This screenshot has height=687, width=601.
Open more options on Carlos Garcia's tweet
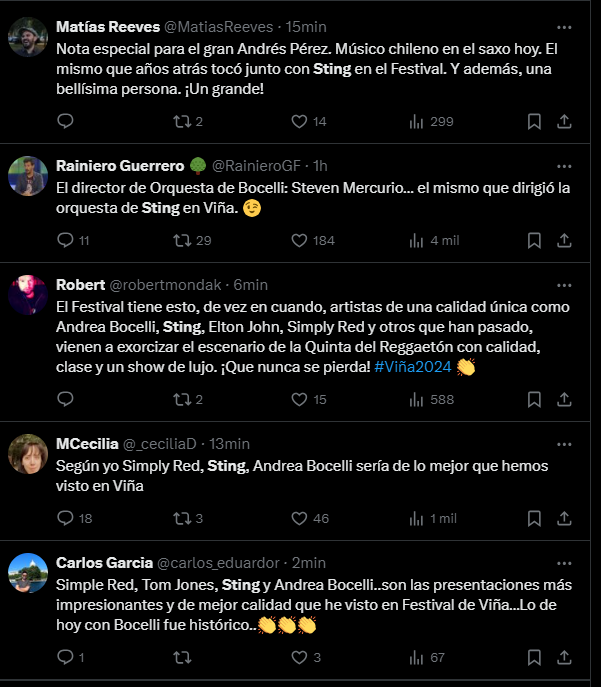point(564,563)
